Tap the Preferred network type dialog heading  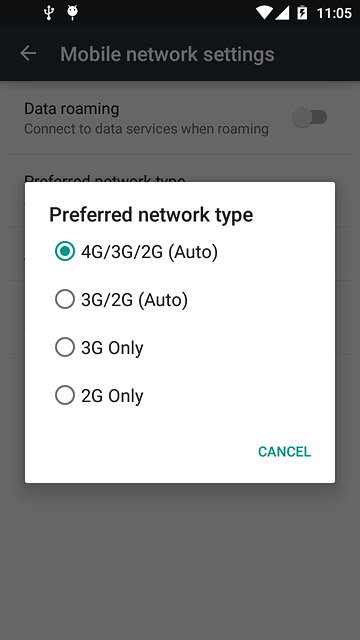151,215
